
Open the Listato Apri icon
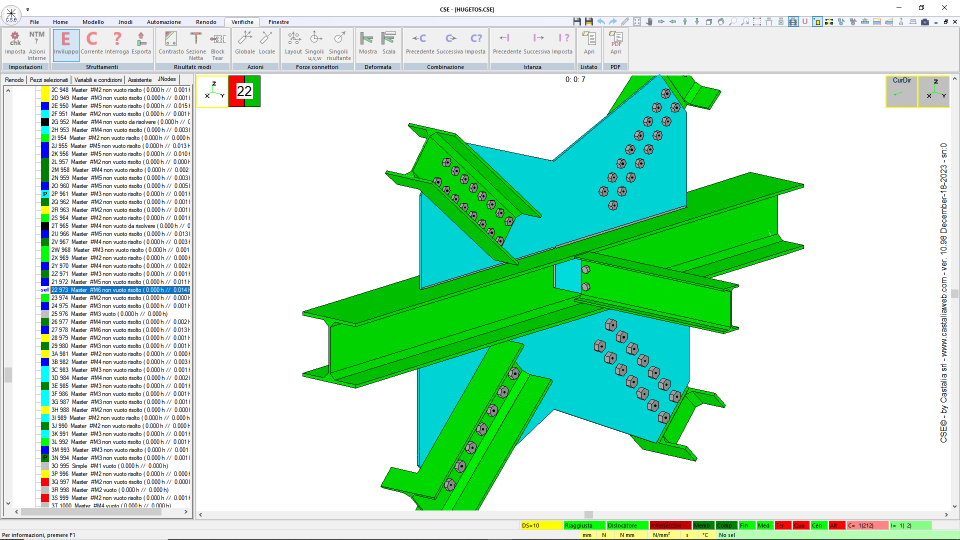click(x=589, y=43)
